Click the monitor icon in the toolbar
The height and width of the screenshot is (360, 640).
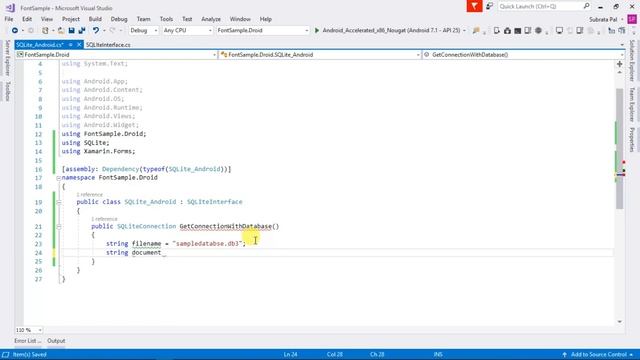(560, 31)
